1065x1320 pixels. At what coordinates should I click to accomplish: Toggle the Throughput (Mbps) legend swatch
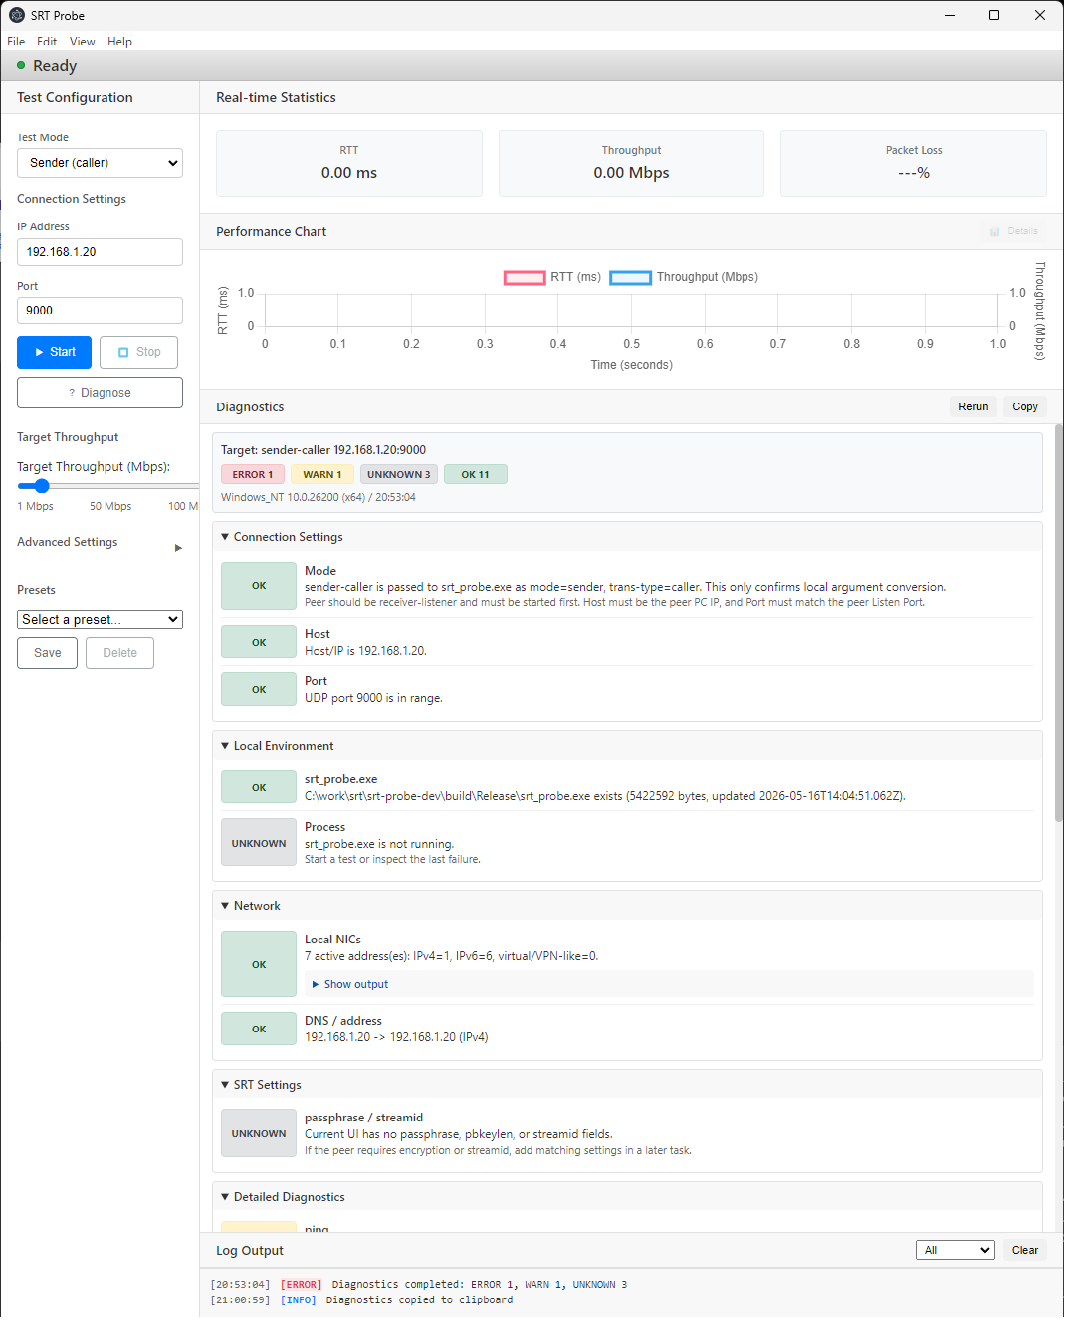630,277
